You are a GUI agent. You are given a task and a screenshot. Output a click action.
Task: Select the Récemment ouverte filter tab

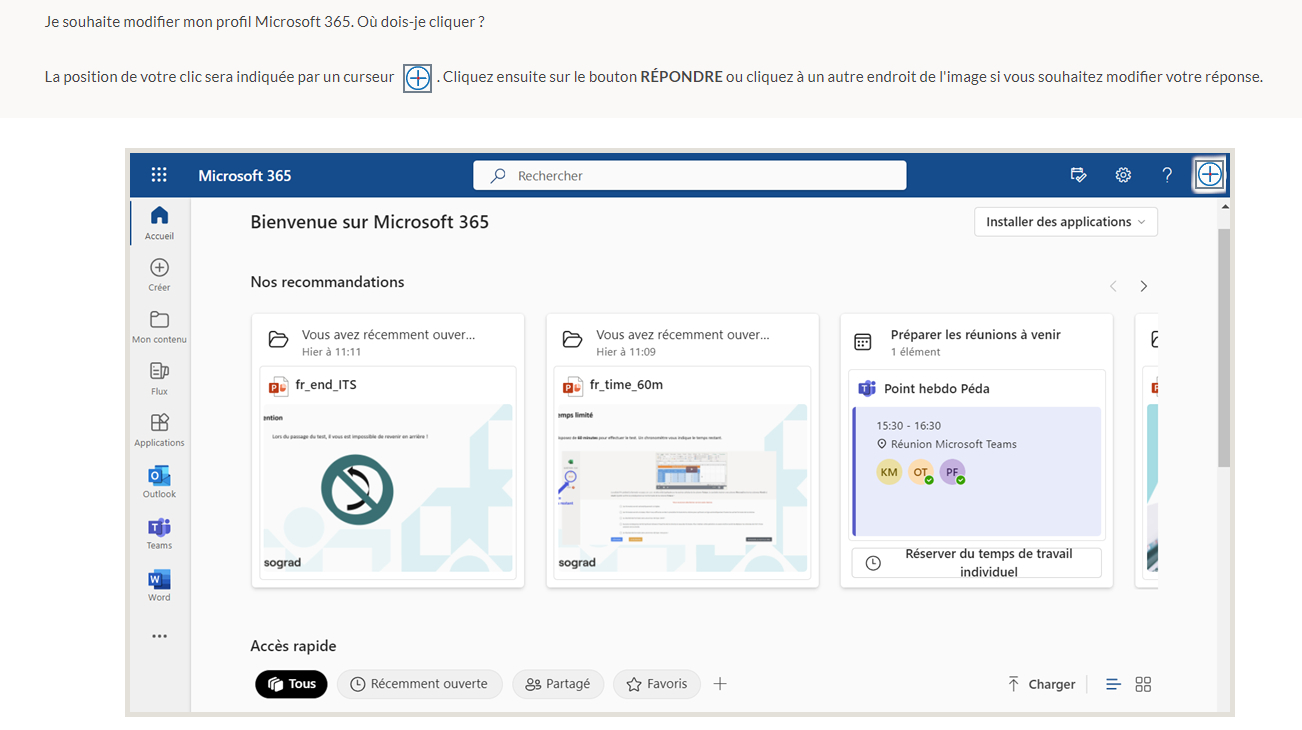click(x=419, y=684)
